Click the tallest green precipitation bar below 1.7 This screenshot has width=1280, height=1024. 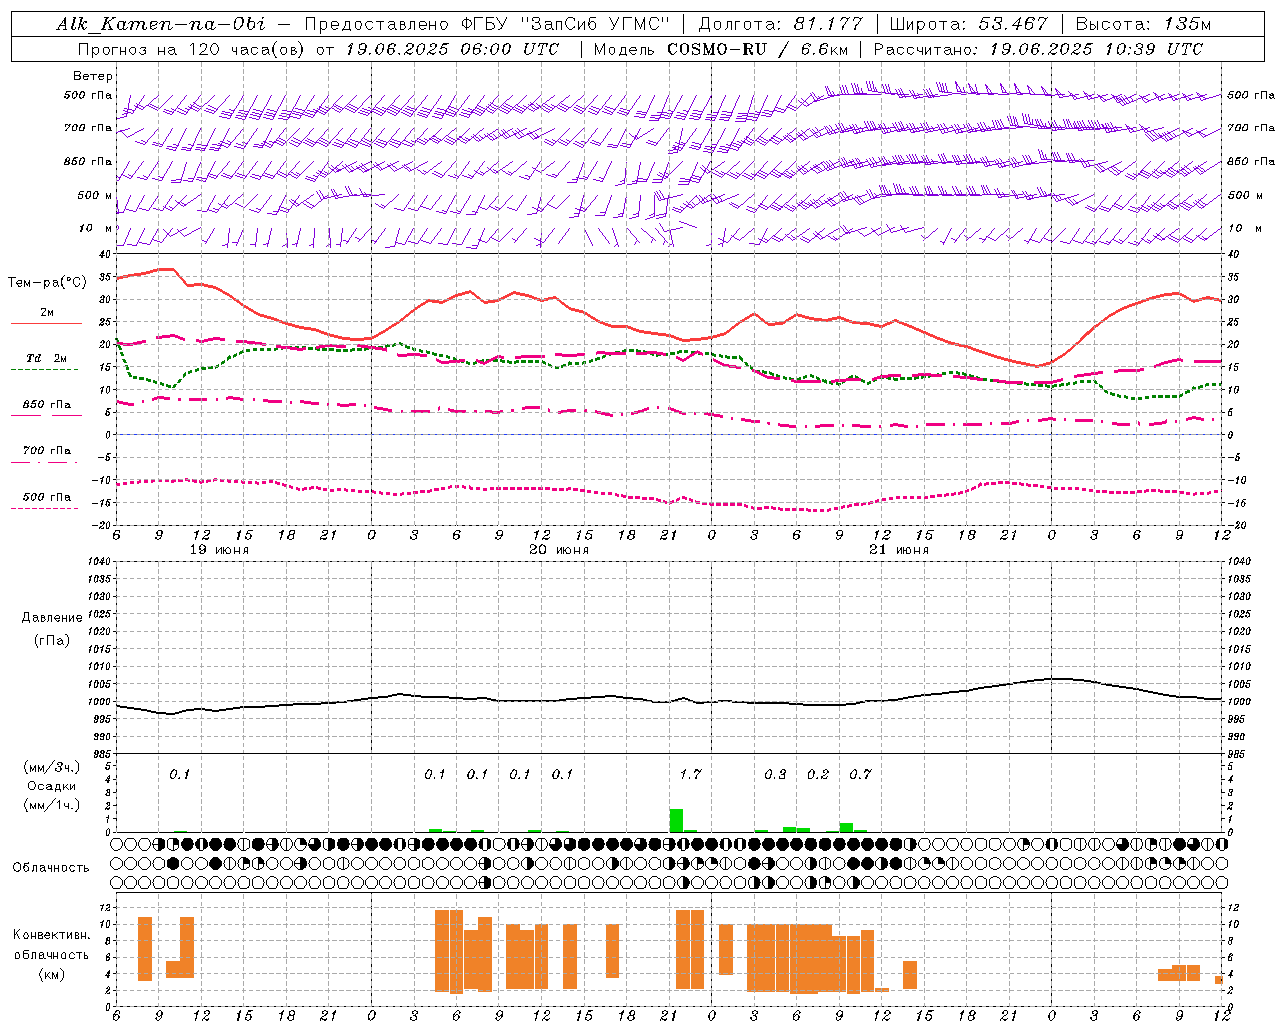(676, 820)
